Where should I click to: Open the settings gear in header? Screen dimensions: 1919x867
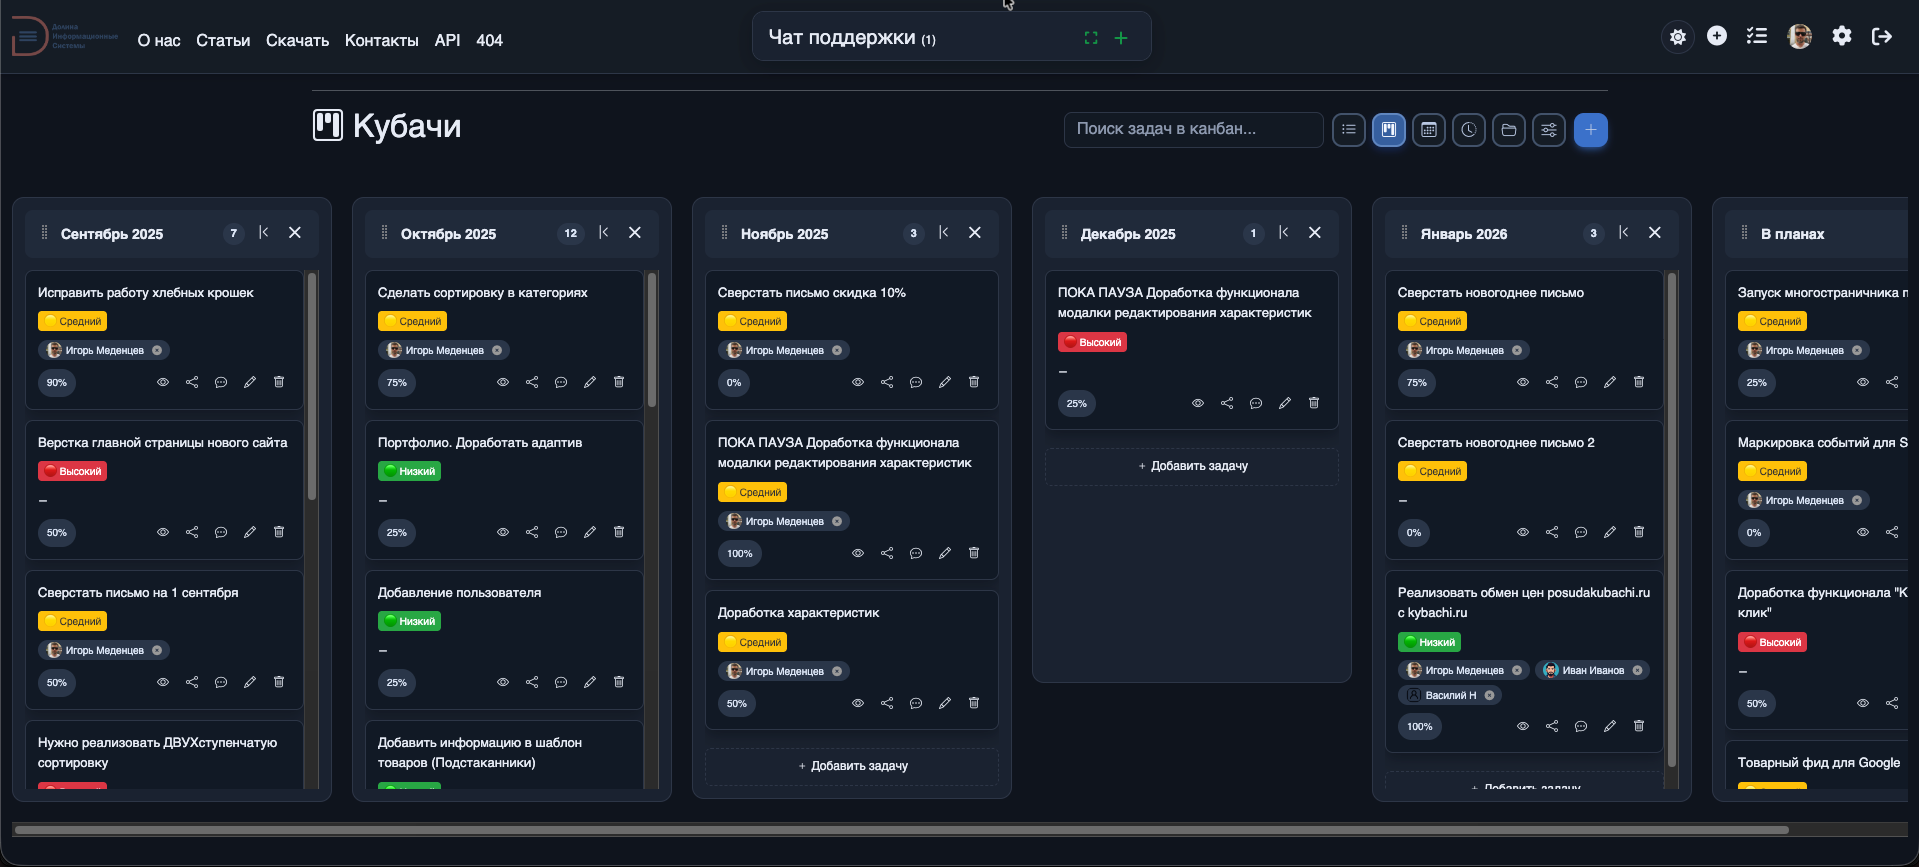click(x=1842, y=36)
